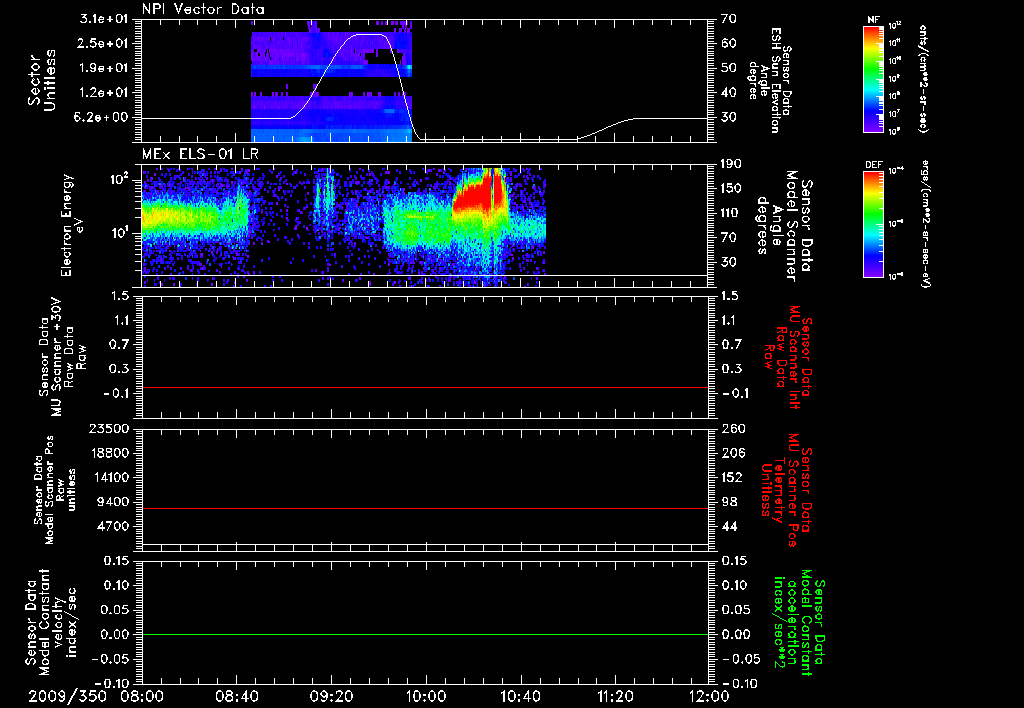Click the 2.5e+01 sector axis value
This screenshot has height=708, width=1024.
click(104, 43)
